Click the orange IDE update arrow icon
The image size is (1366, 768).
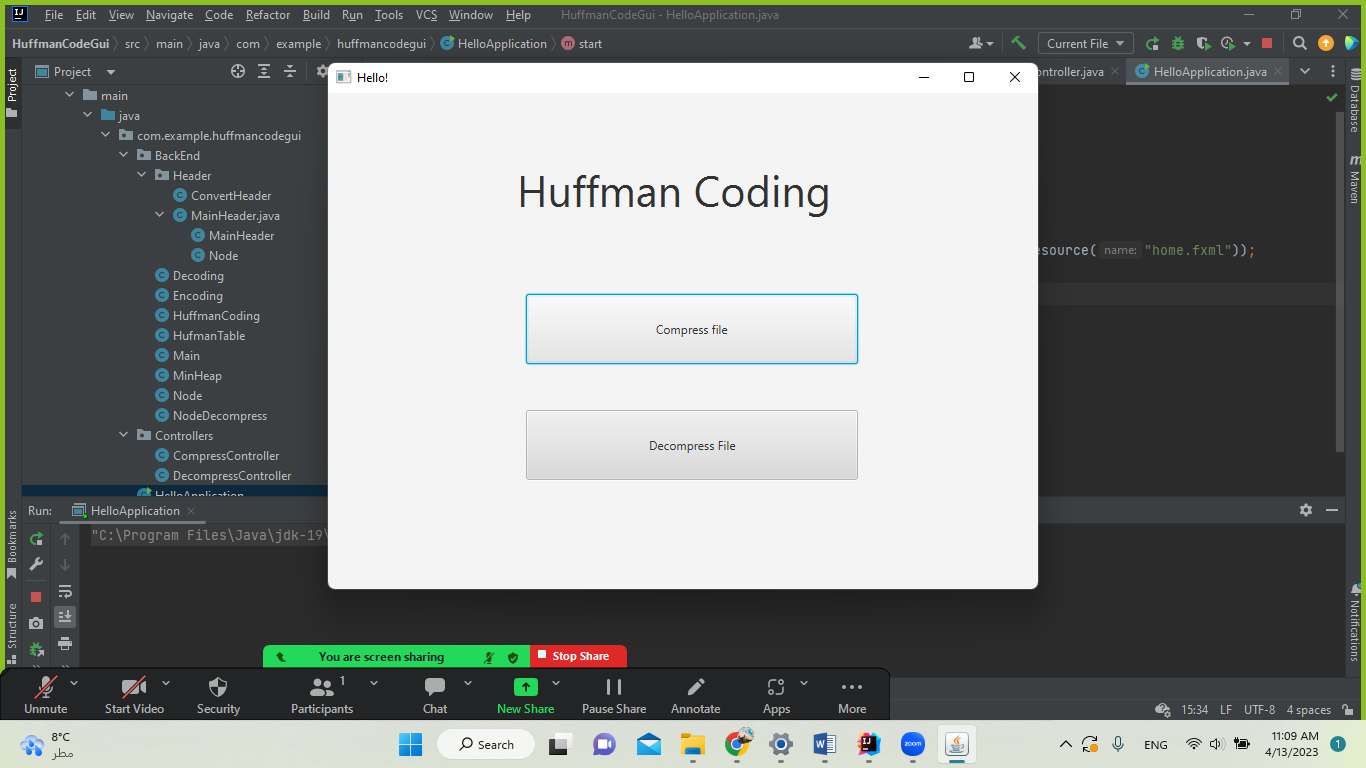[x=1326, y=43]
